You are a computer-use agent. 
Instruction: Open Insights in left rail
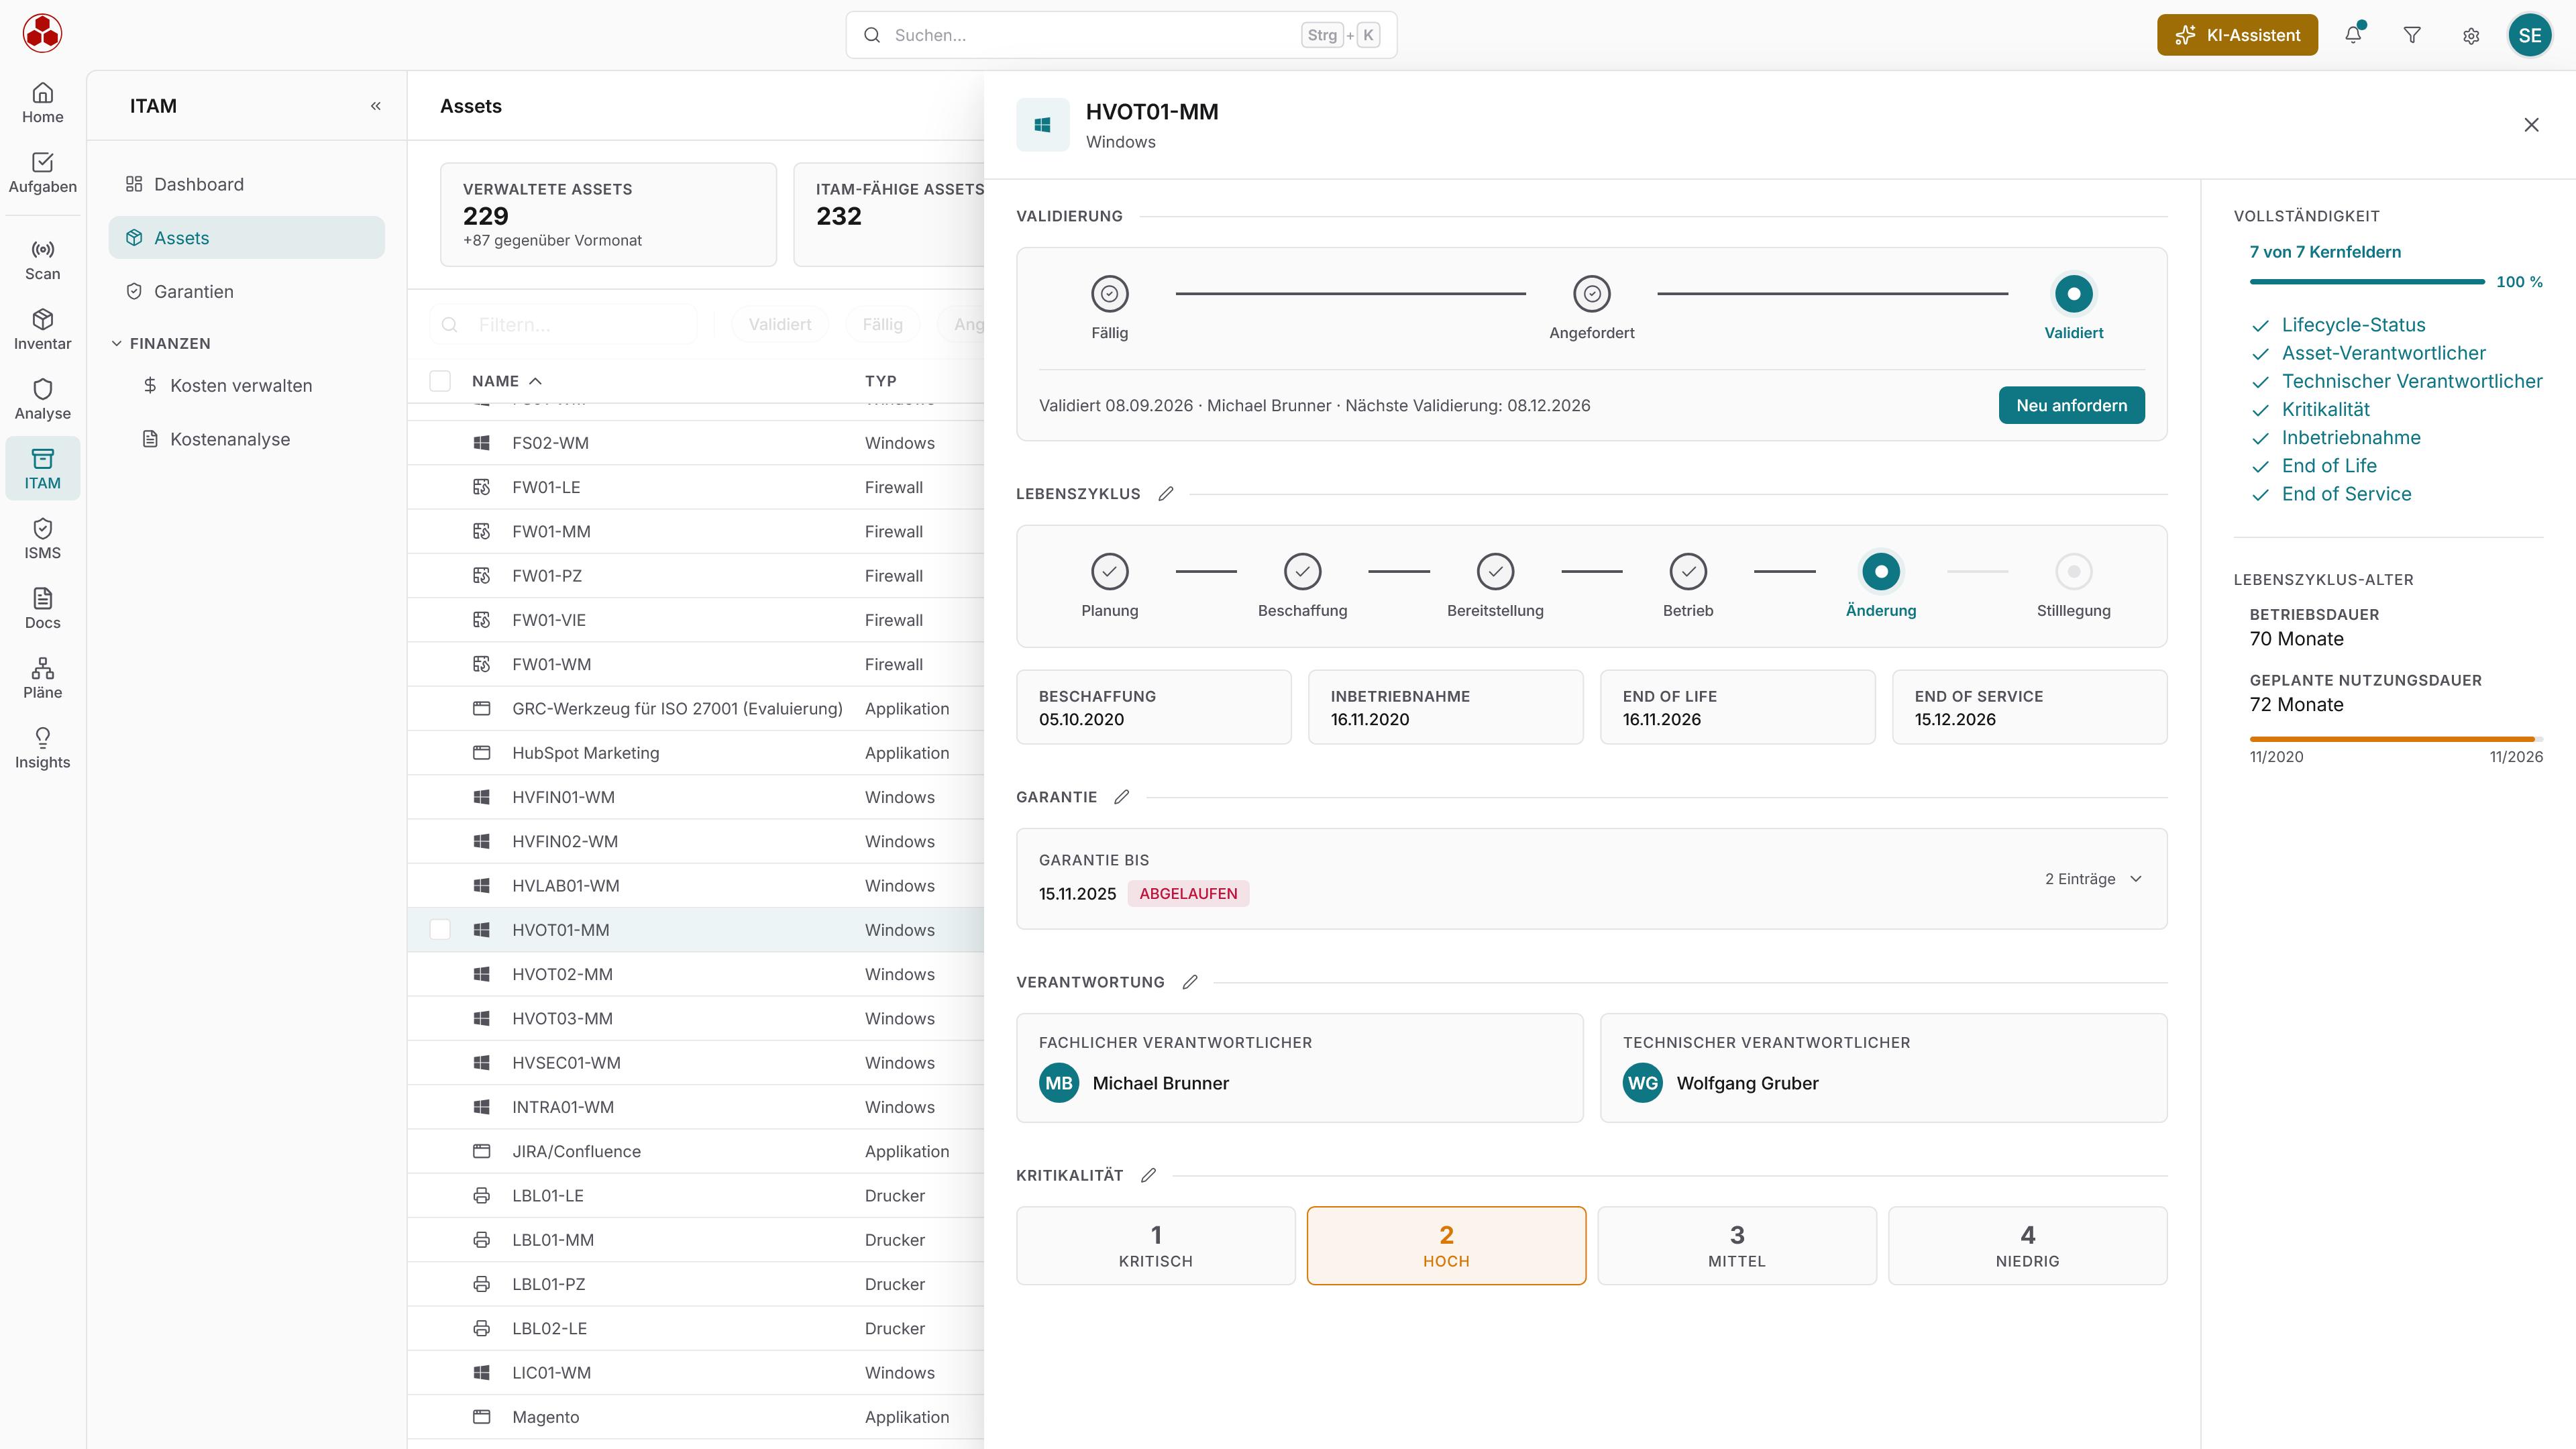coord(42,749)
